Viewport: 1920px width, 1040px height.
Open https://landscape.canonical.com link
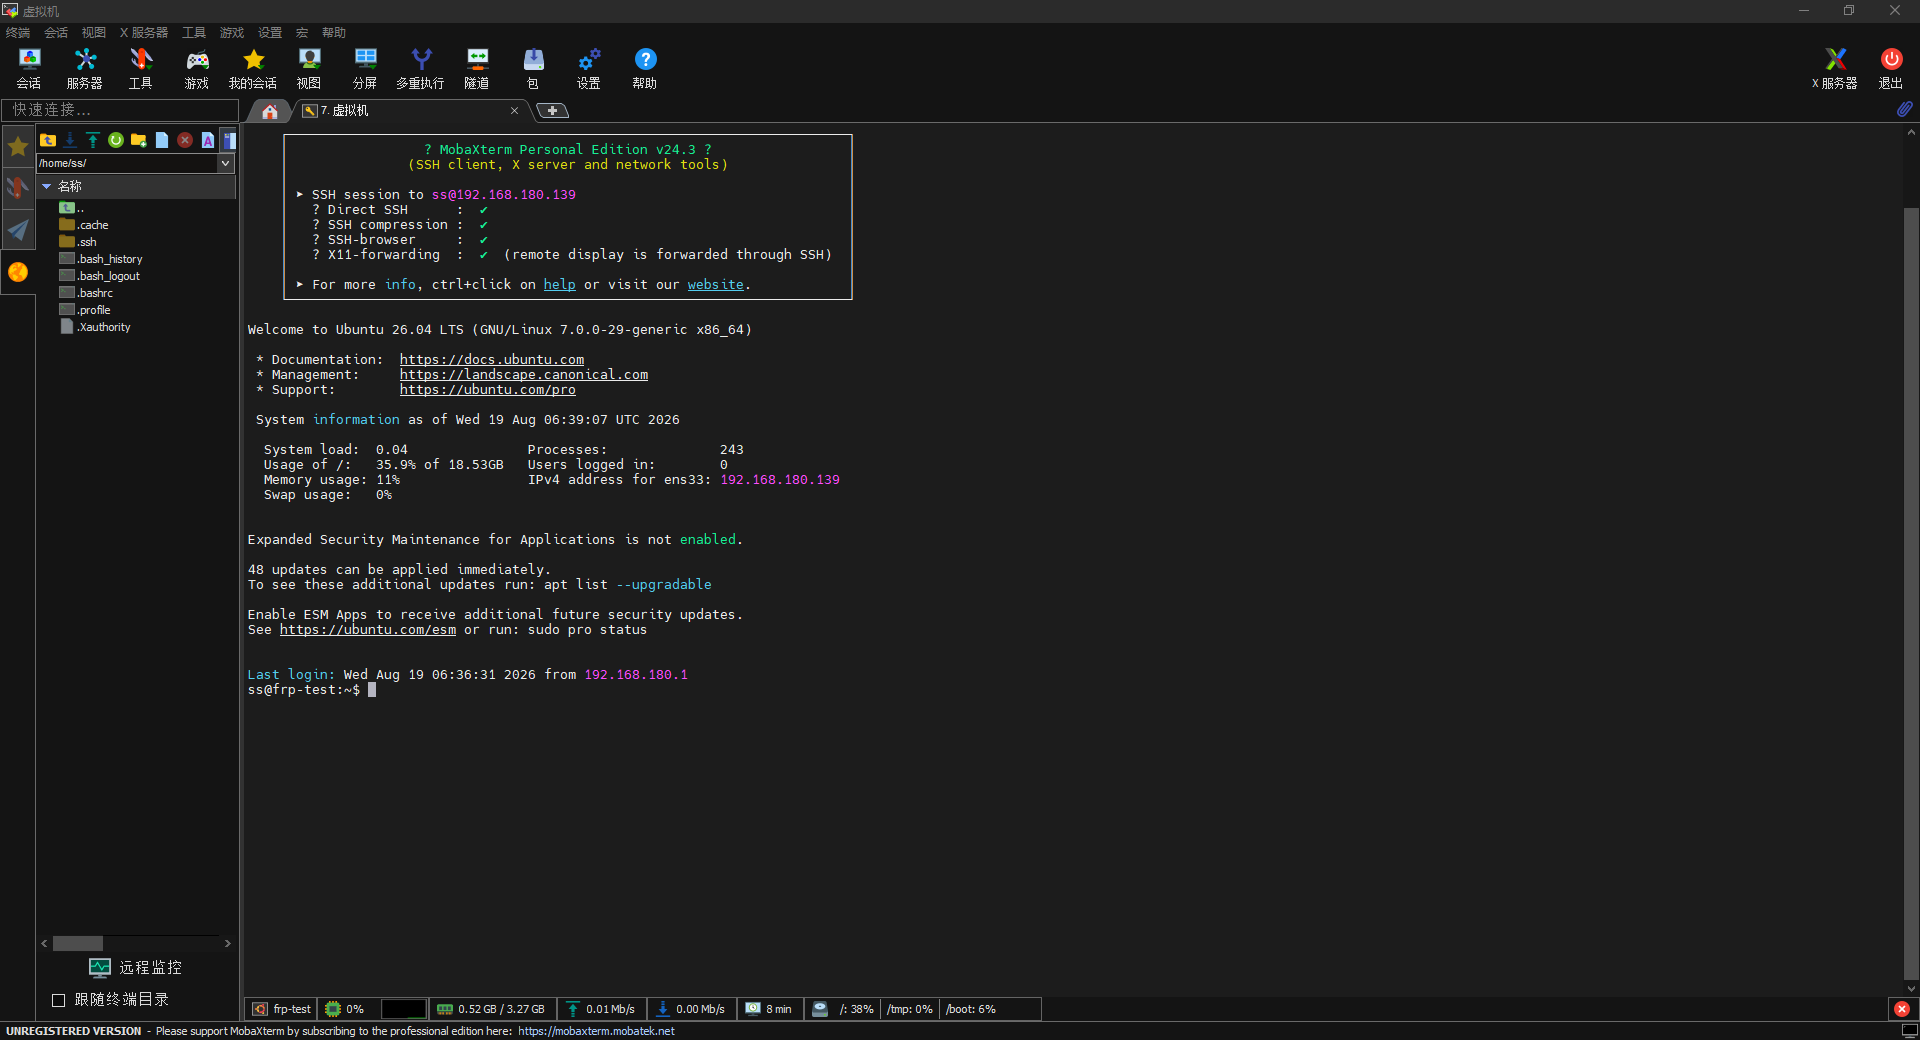pyautogui.click(x=524, y=375)
